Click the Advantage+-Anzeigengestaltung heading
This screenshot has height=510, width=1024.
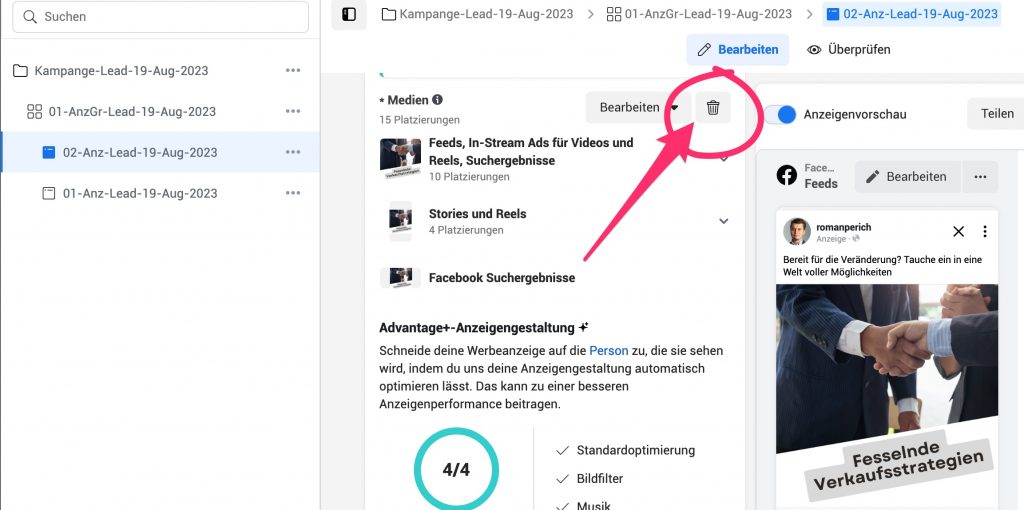coord(476,328)
